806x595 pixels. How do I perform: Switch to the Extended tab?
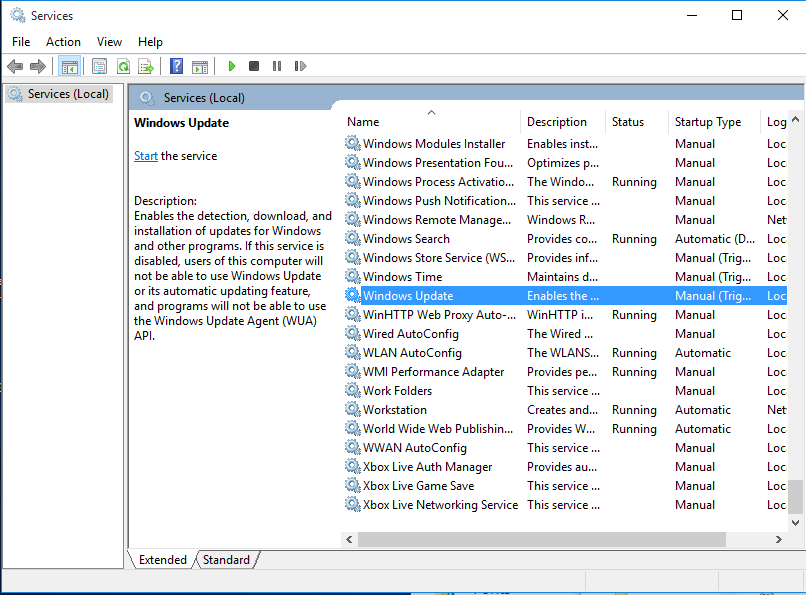coord(162,560)
